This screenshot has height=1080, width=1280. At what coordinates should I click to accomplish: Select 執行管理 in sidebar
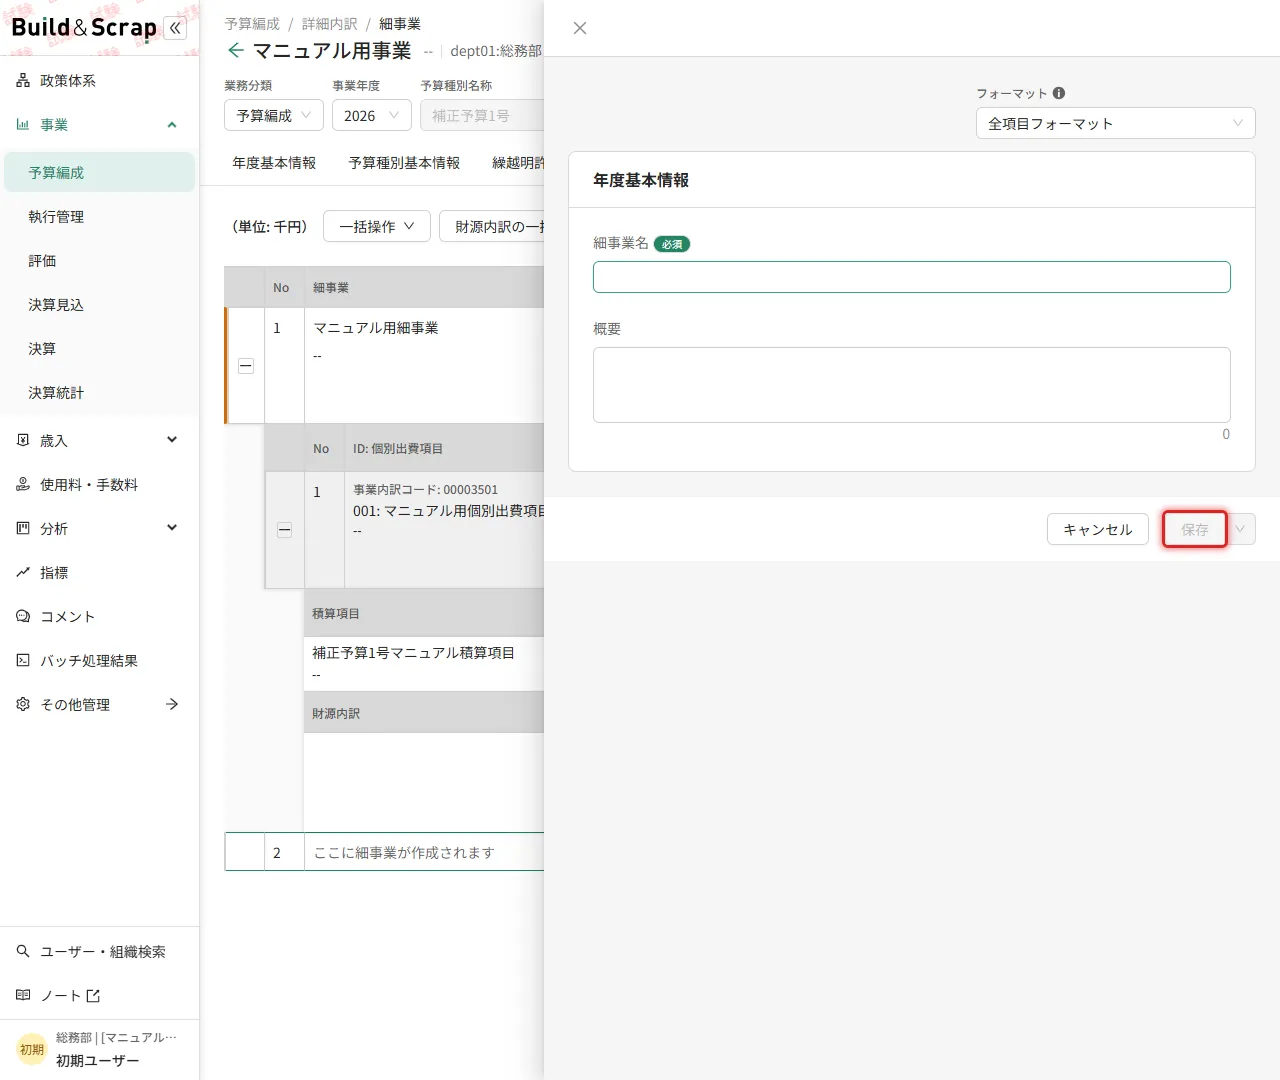tap(99, 216)
